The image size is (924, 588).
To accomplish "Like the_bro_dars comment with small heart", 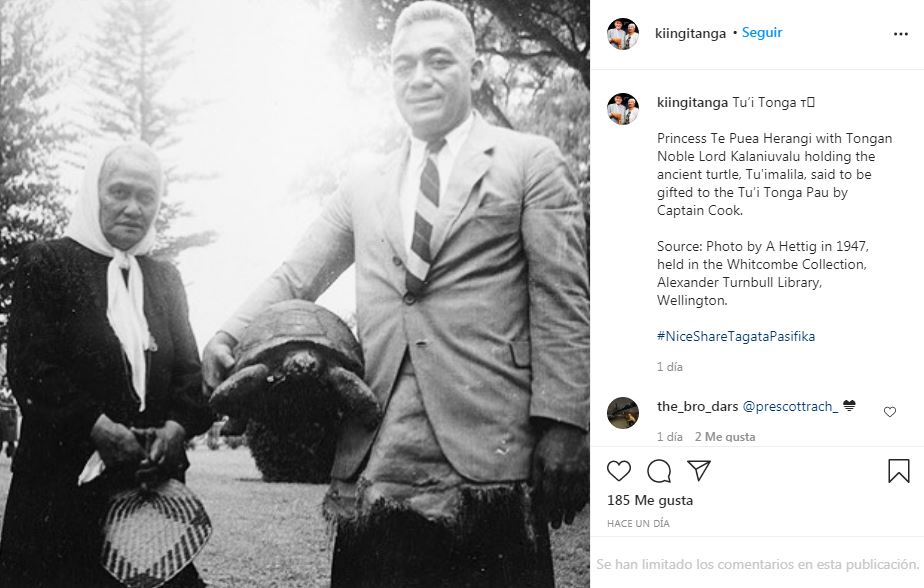I will 890,412.
